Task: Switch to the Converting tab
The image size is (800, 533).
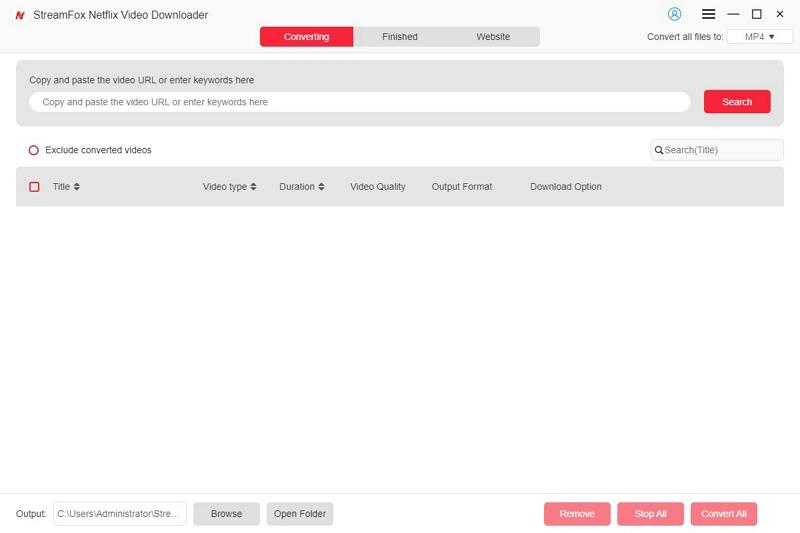Action: point(306,37)
